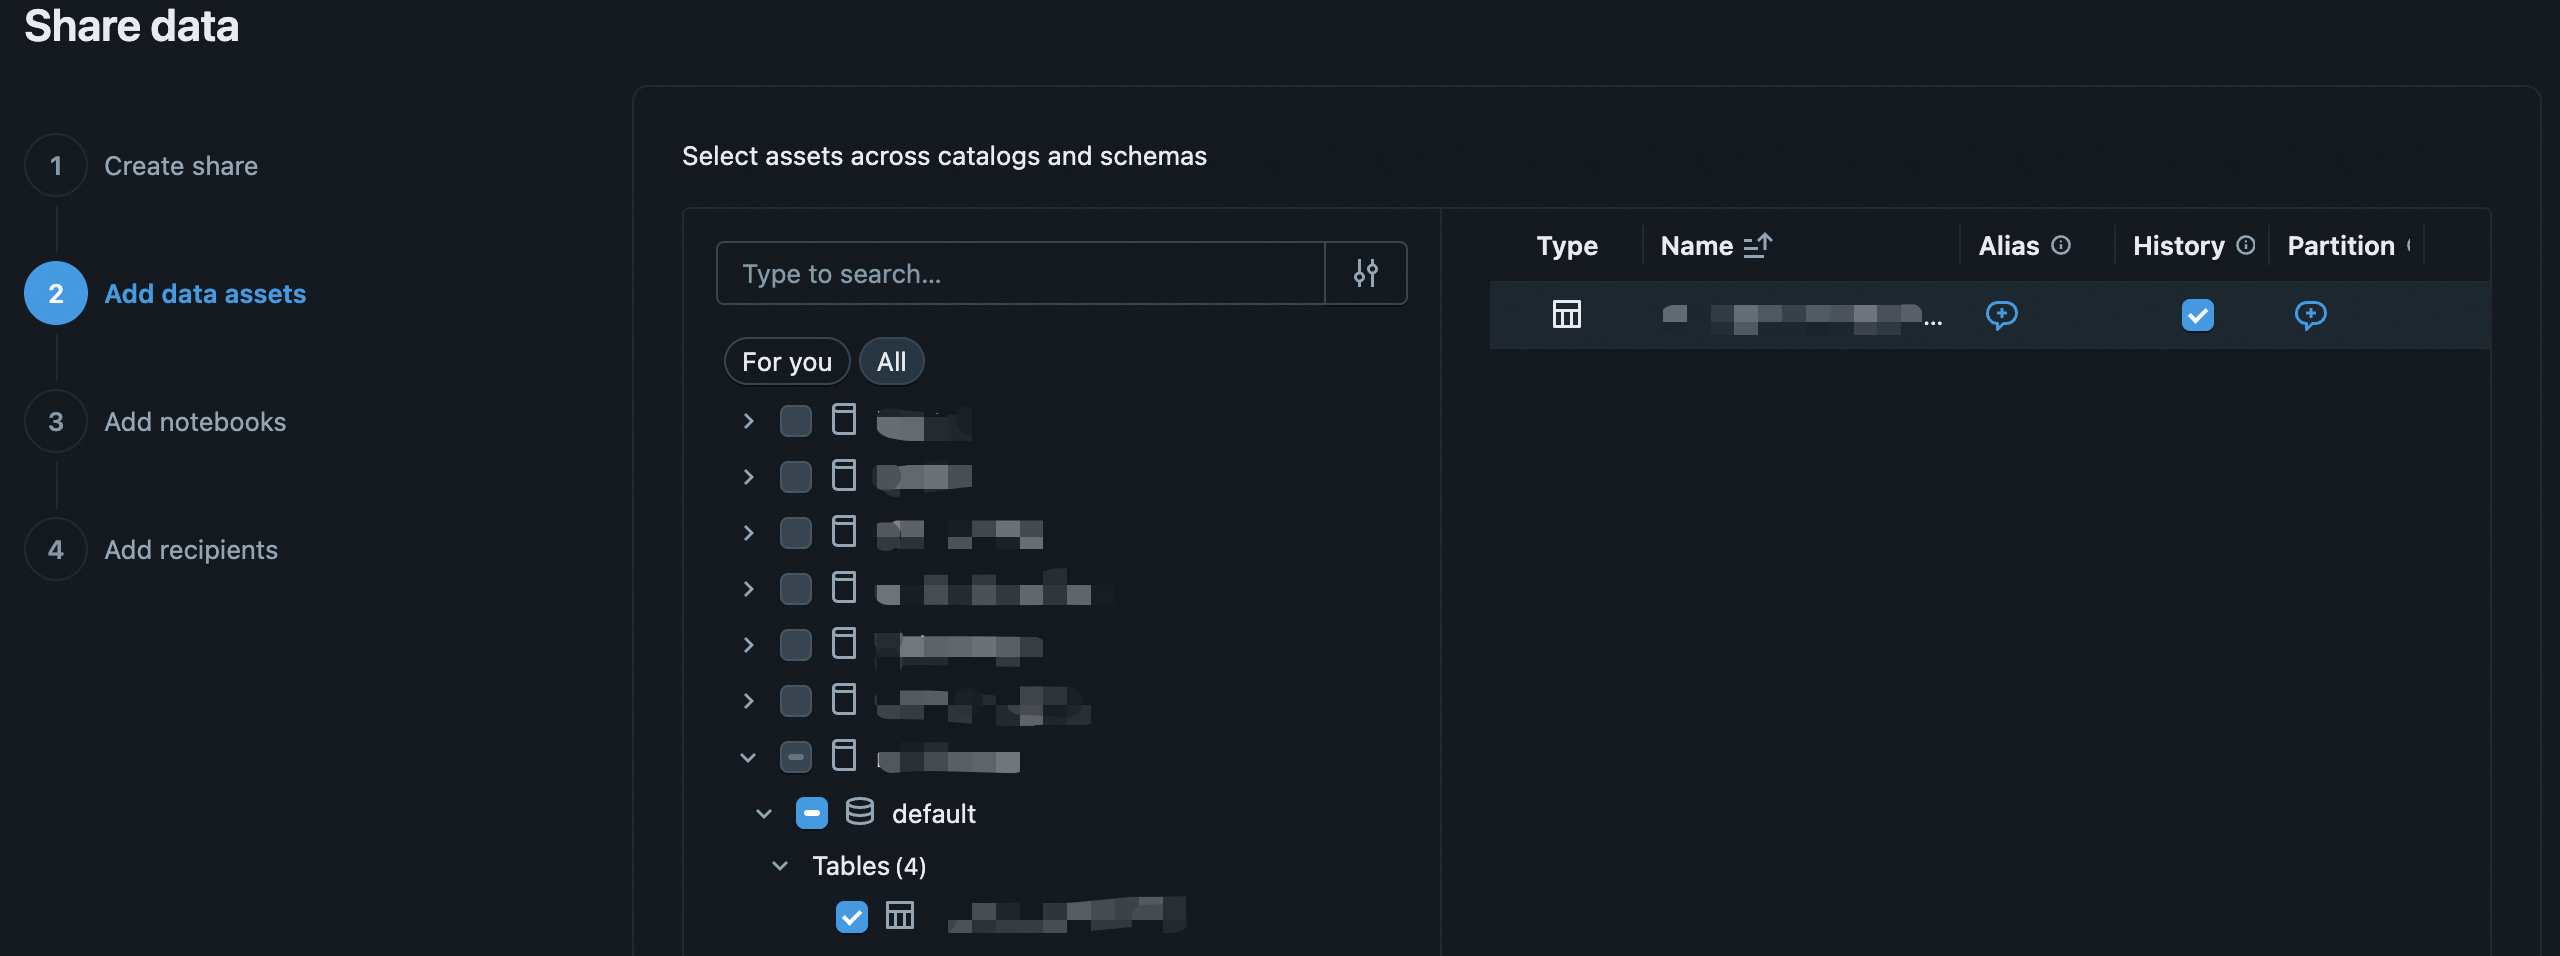Expand the first catalog in the tree
The image size is (2560, 956).
(x=748, y=421)
